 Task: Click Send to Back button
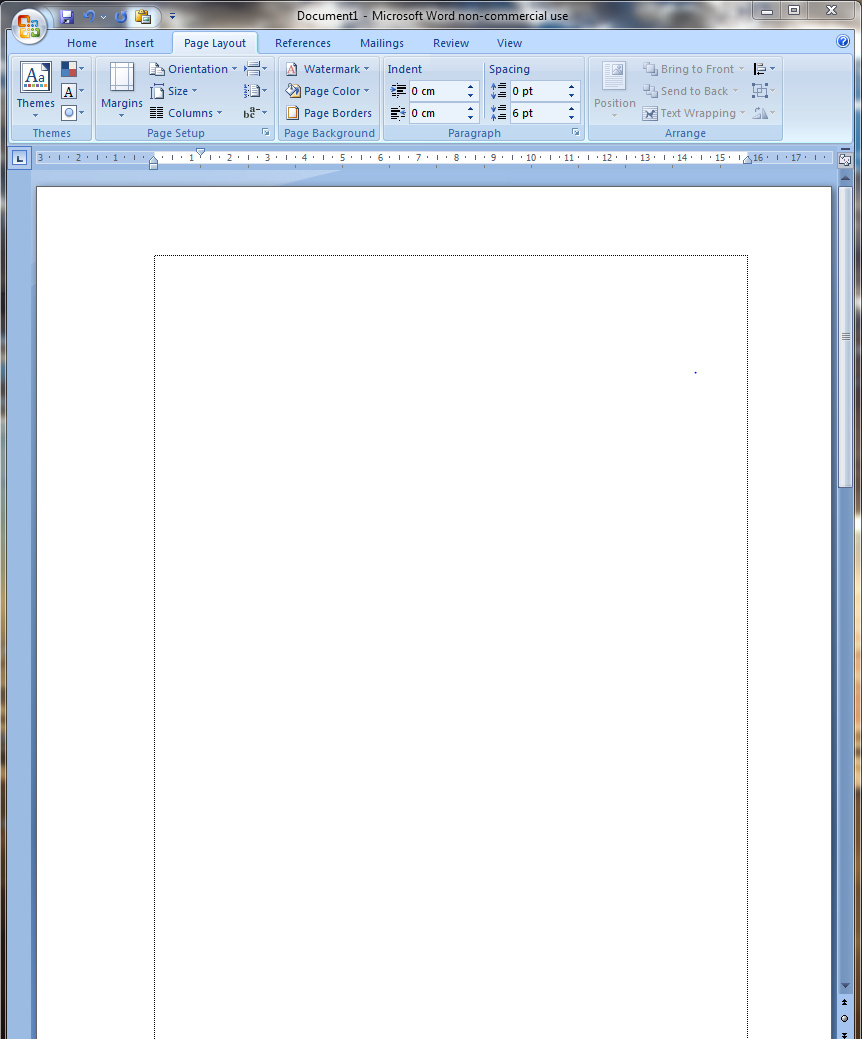[x=690, y=91]
